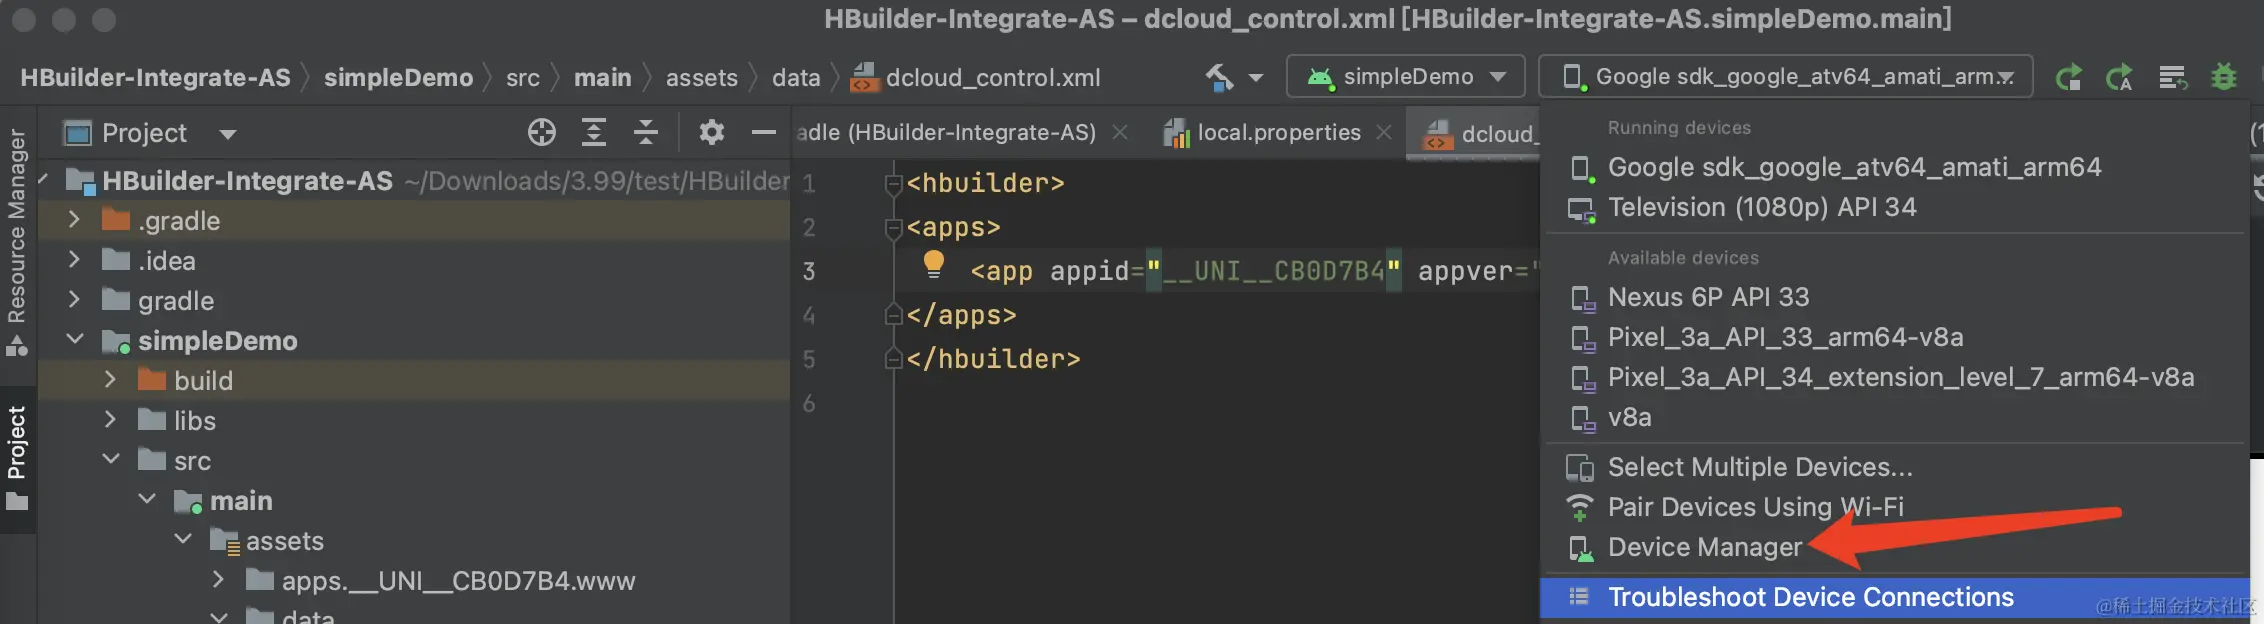2264x624 pixels.
Task: Click assets breadcrumb in navigation bar
Action: [x=701, y=77]
